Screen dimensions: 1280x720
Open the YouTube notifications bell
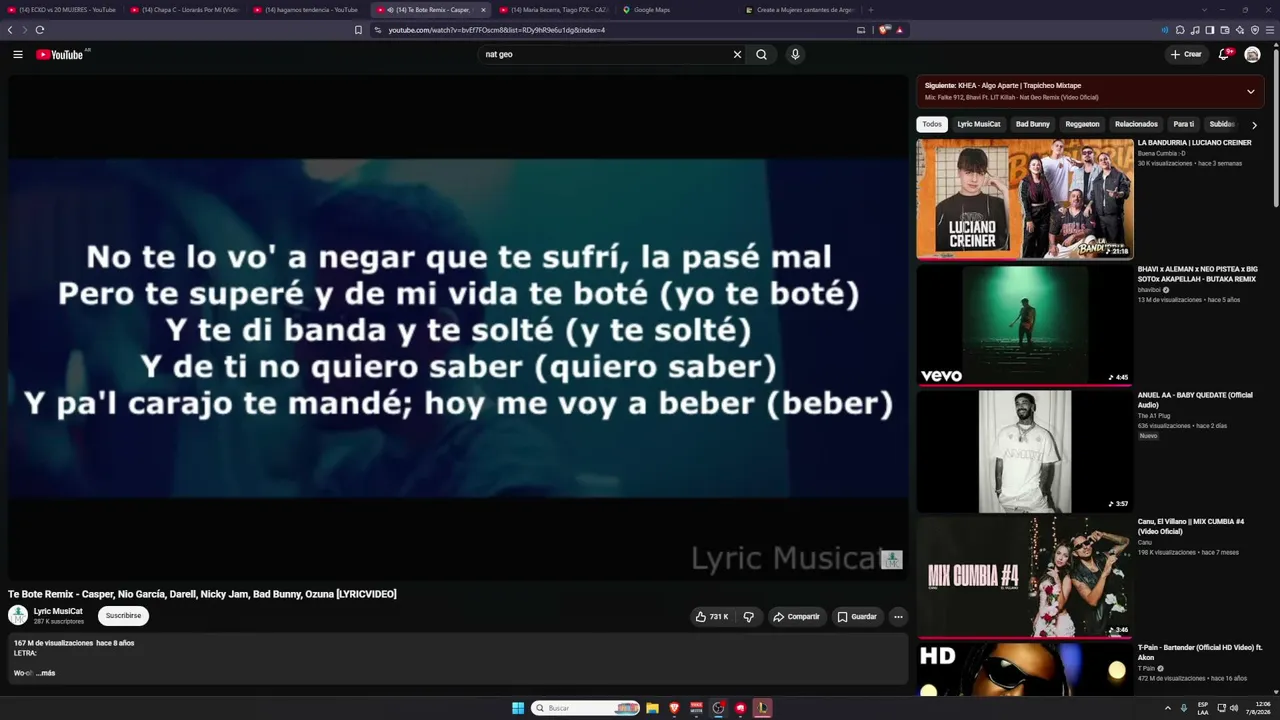(1224, 55)
